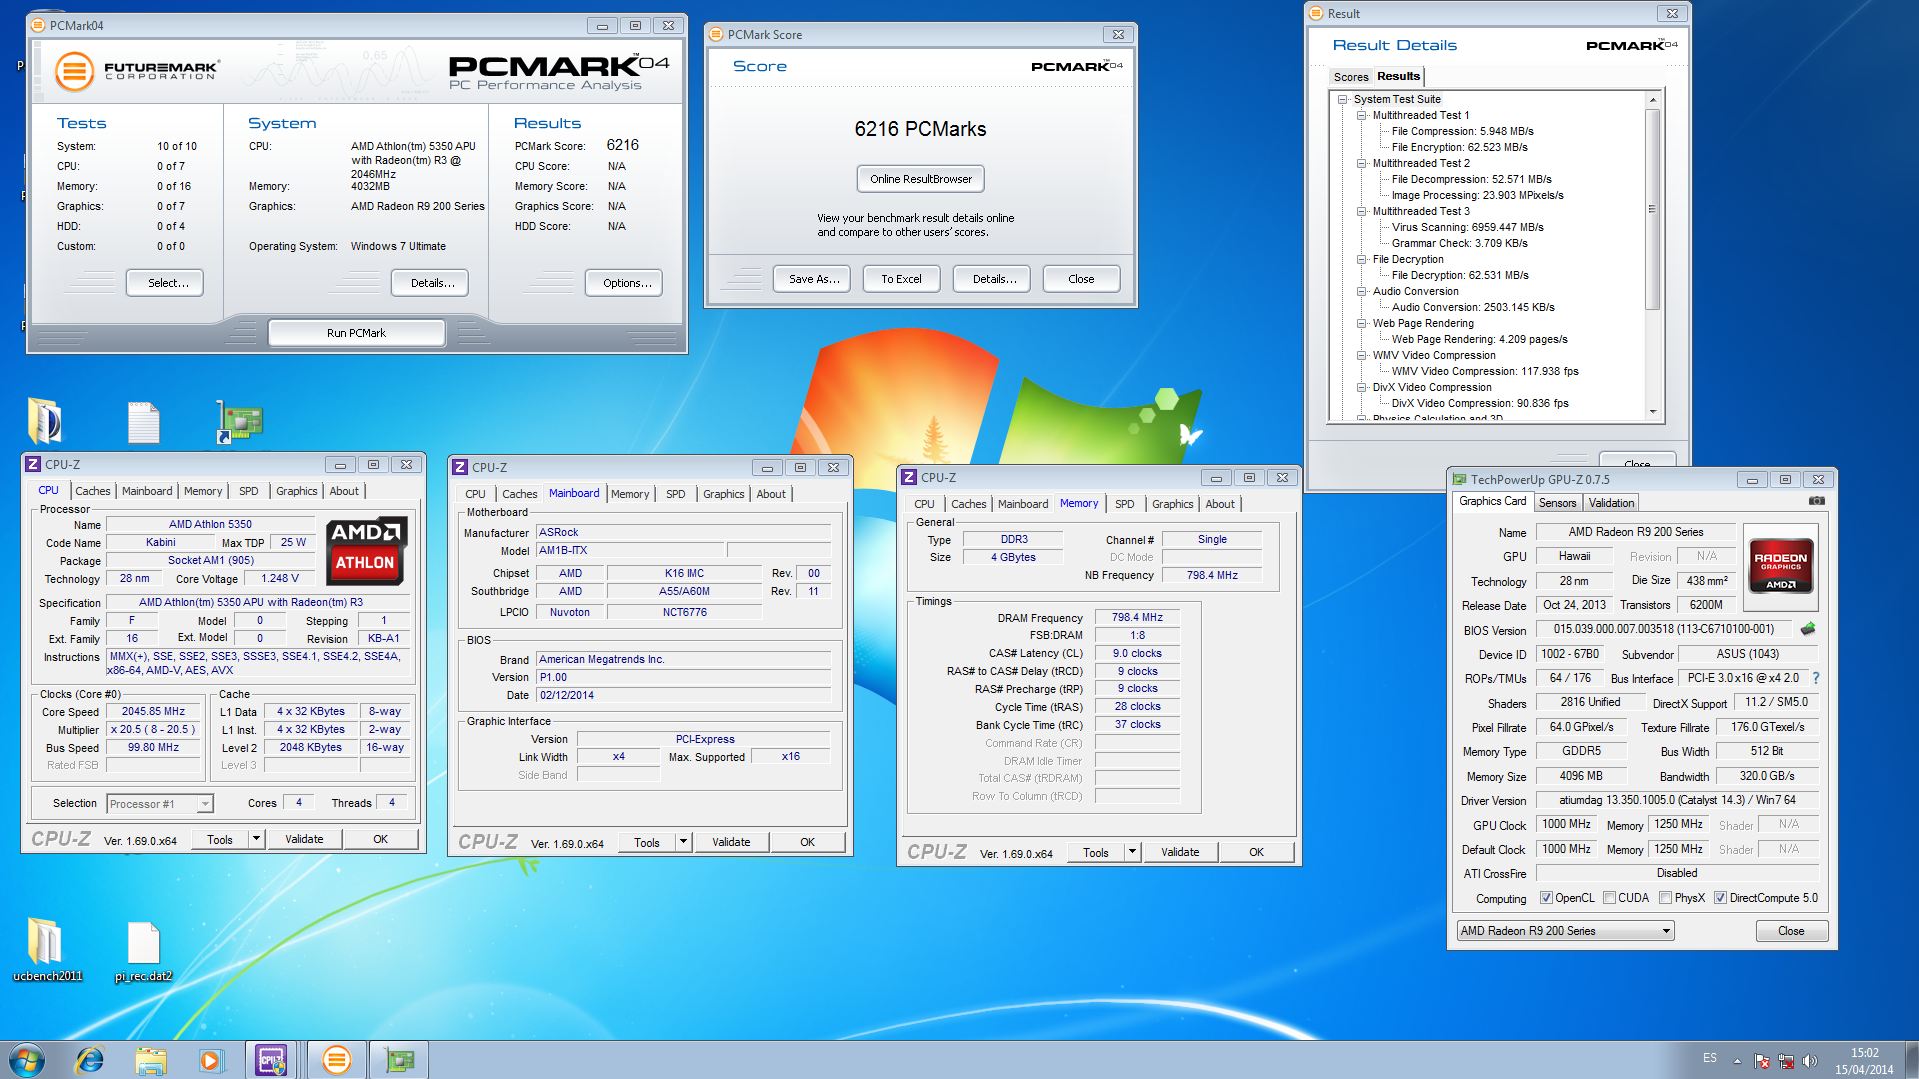This screenshot has width=1919, height=1079.
Task: Switch to Validation tab in GPU-Z
Action: [x=1611, y=503]
